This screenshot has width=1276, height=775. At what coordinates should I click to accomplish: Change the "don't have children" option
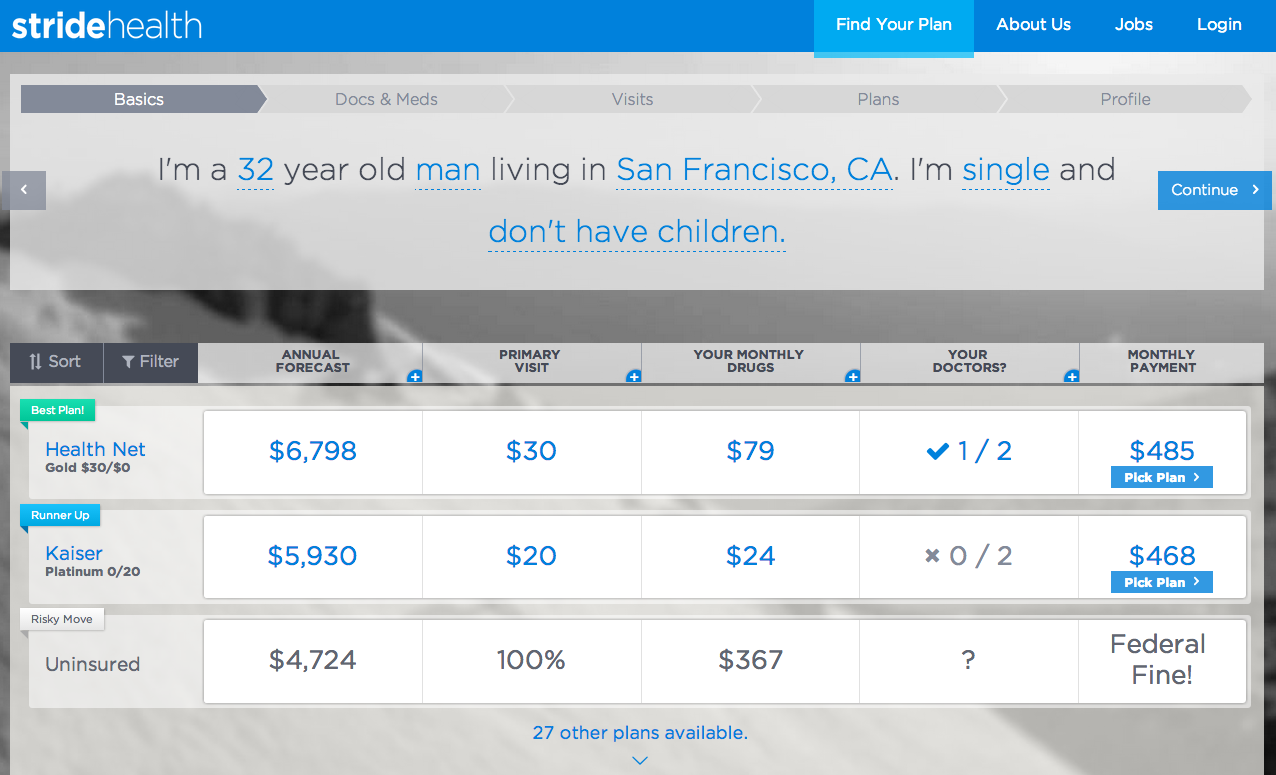pos(637,232)
